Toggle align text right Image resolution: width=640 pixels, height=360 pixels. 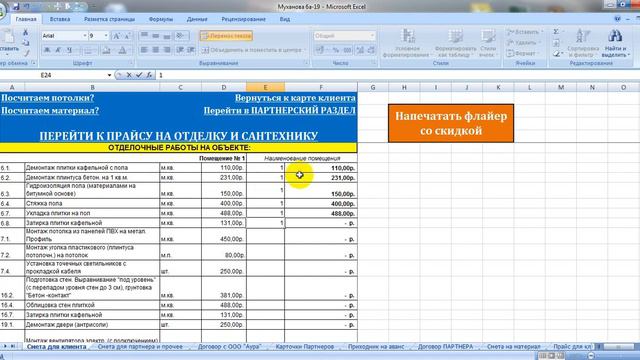coord(167,50)
